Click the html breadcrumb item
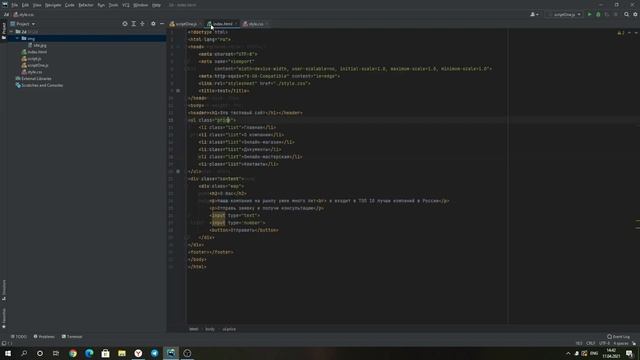Screen dimensions: 640x360 [x=194, y=329]
